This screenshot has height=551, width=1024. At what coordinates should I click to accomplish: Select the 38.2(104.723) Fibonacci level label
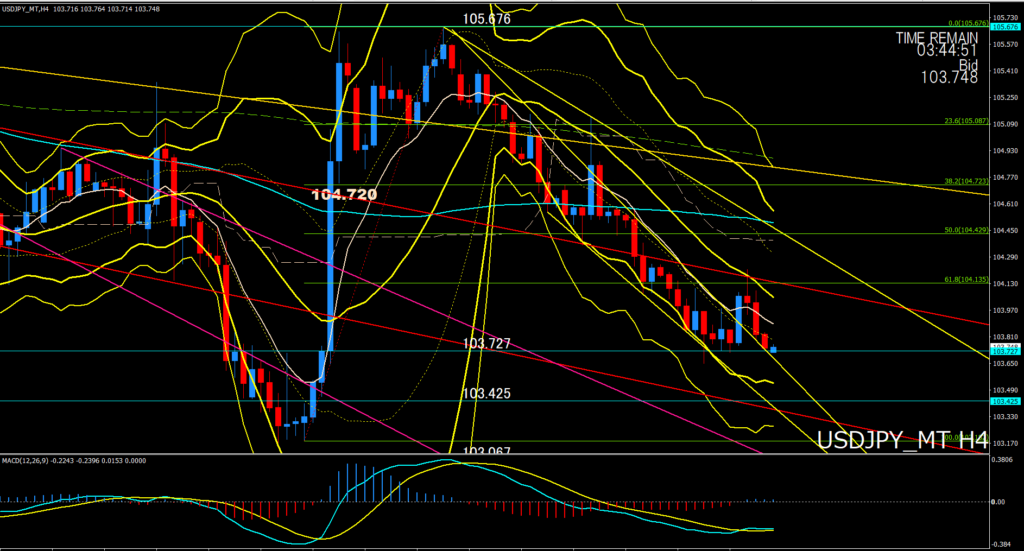(966, 181)
